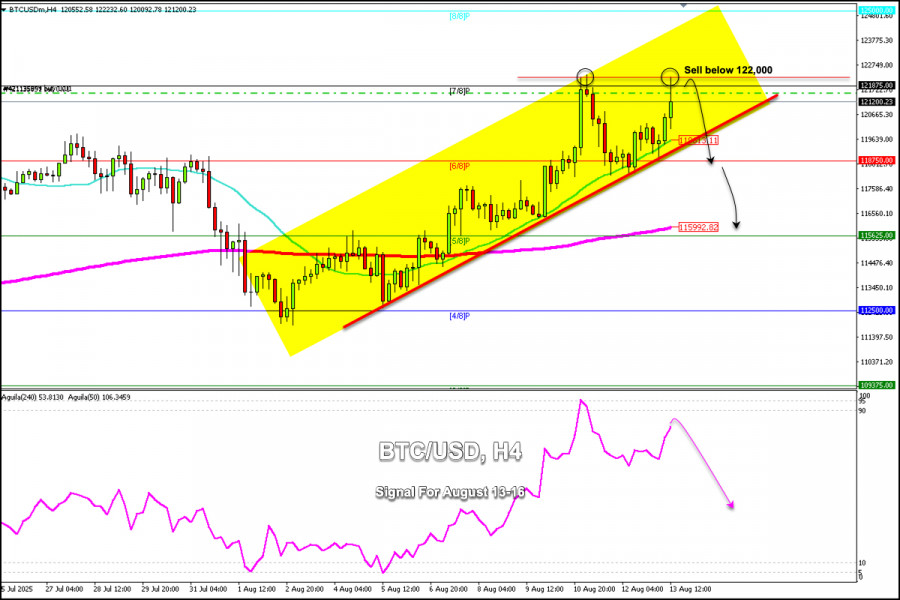The width and height of the screenshot is (900, 600).
Task: Click the Aguila(240) 53.8130 indicator label
Action: click(x=33, y=397)
